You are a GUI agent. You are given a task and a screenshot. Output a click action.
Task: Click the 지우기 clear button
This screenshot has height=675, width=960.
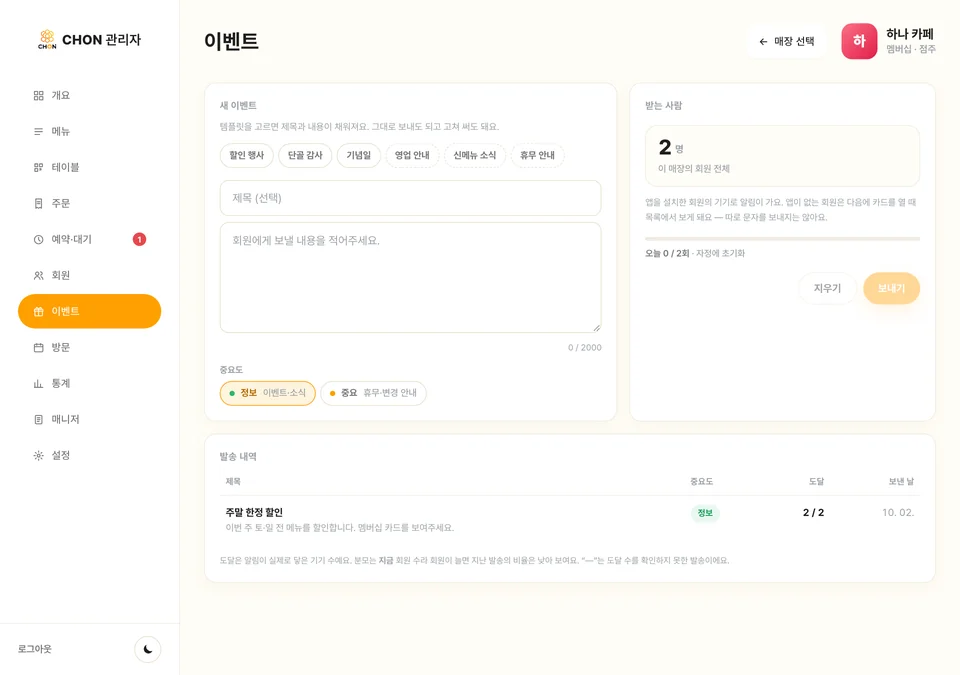point(827,288)
